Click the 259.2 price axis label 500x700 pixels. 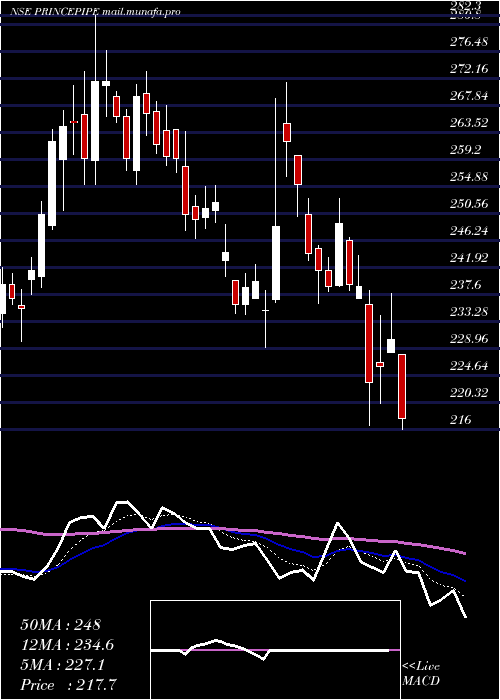(x=465, y=150)
